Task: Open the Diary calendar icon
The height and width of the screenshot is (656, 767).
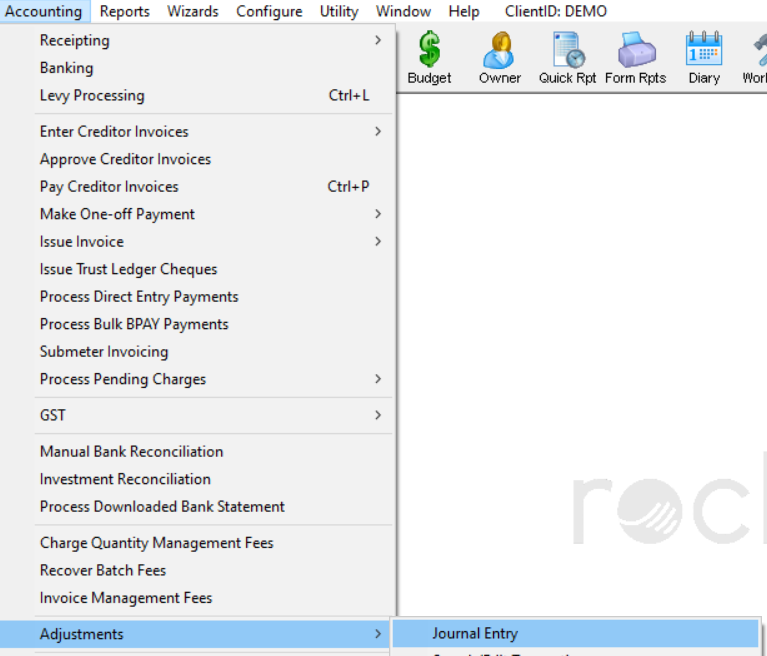Action: pos(704,58)
